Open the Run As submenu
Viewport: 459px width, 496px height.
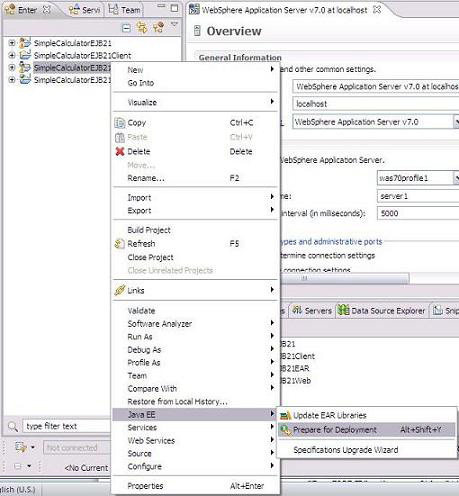point(196,337)
